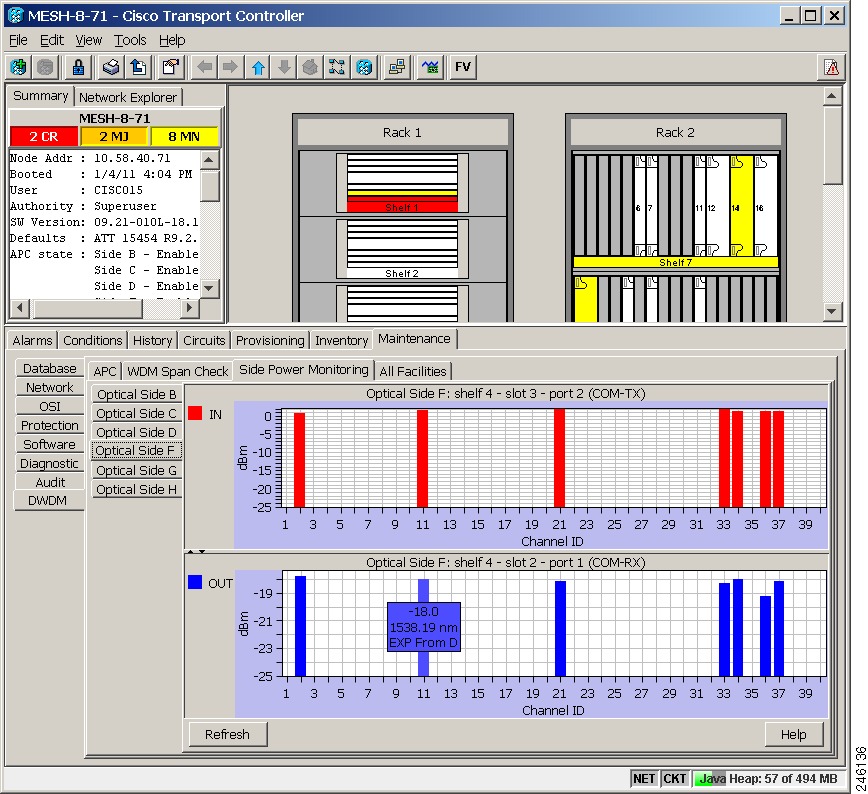Open Preferences from the toolbar icon
Viewport: 868px width, 794px height.
[x=170, y=68]
